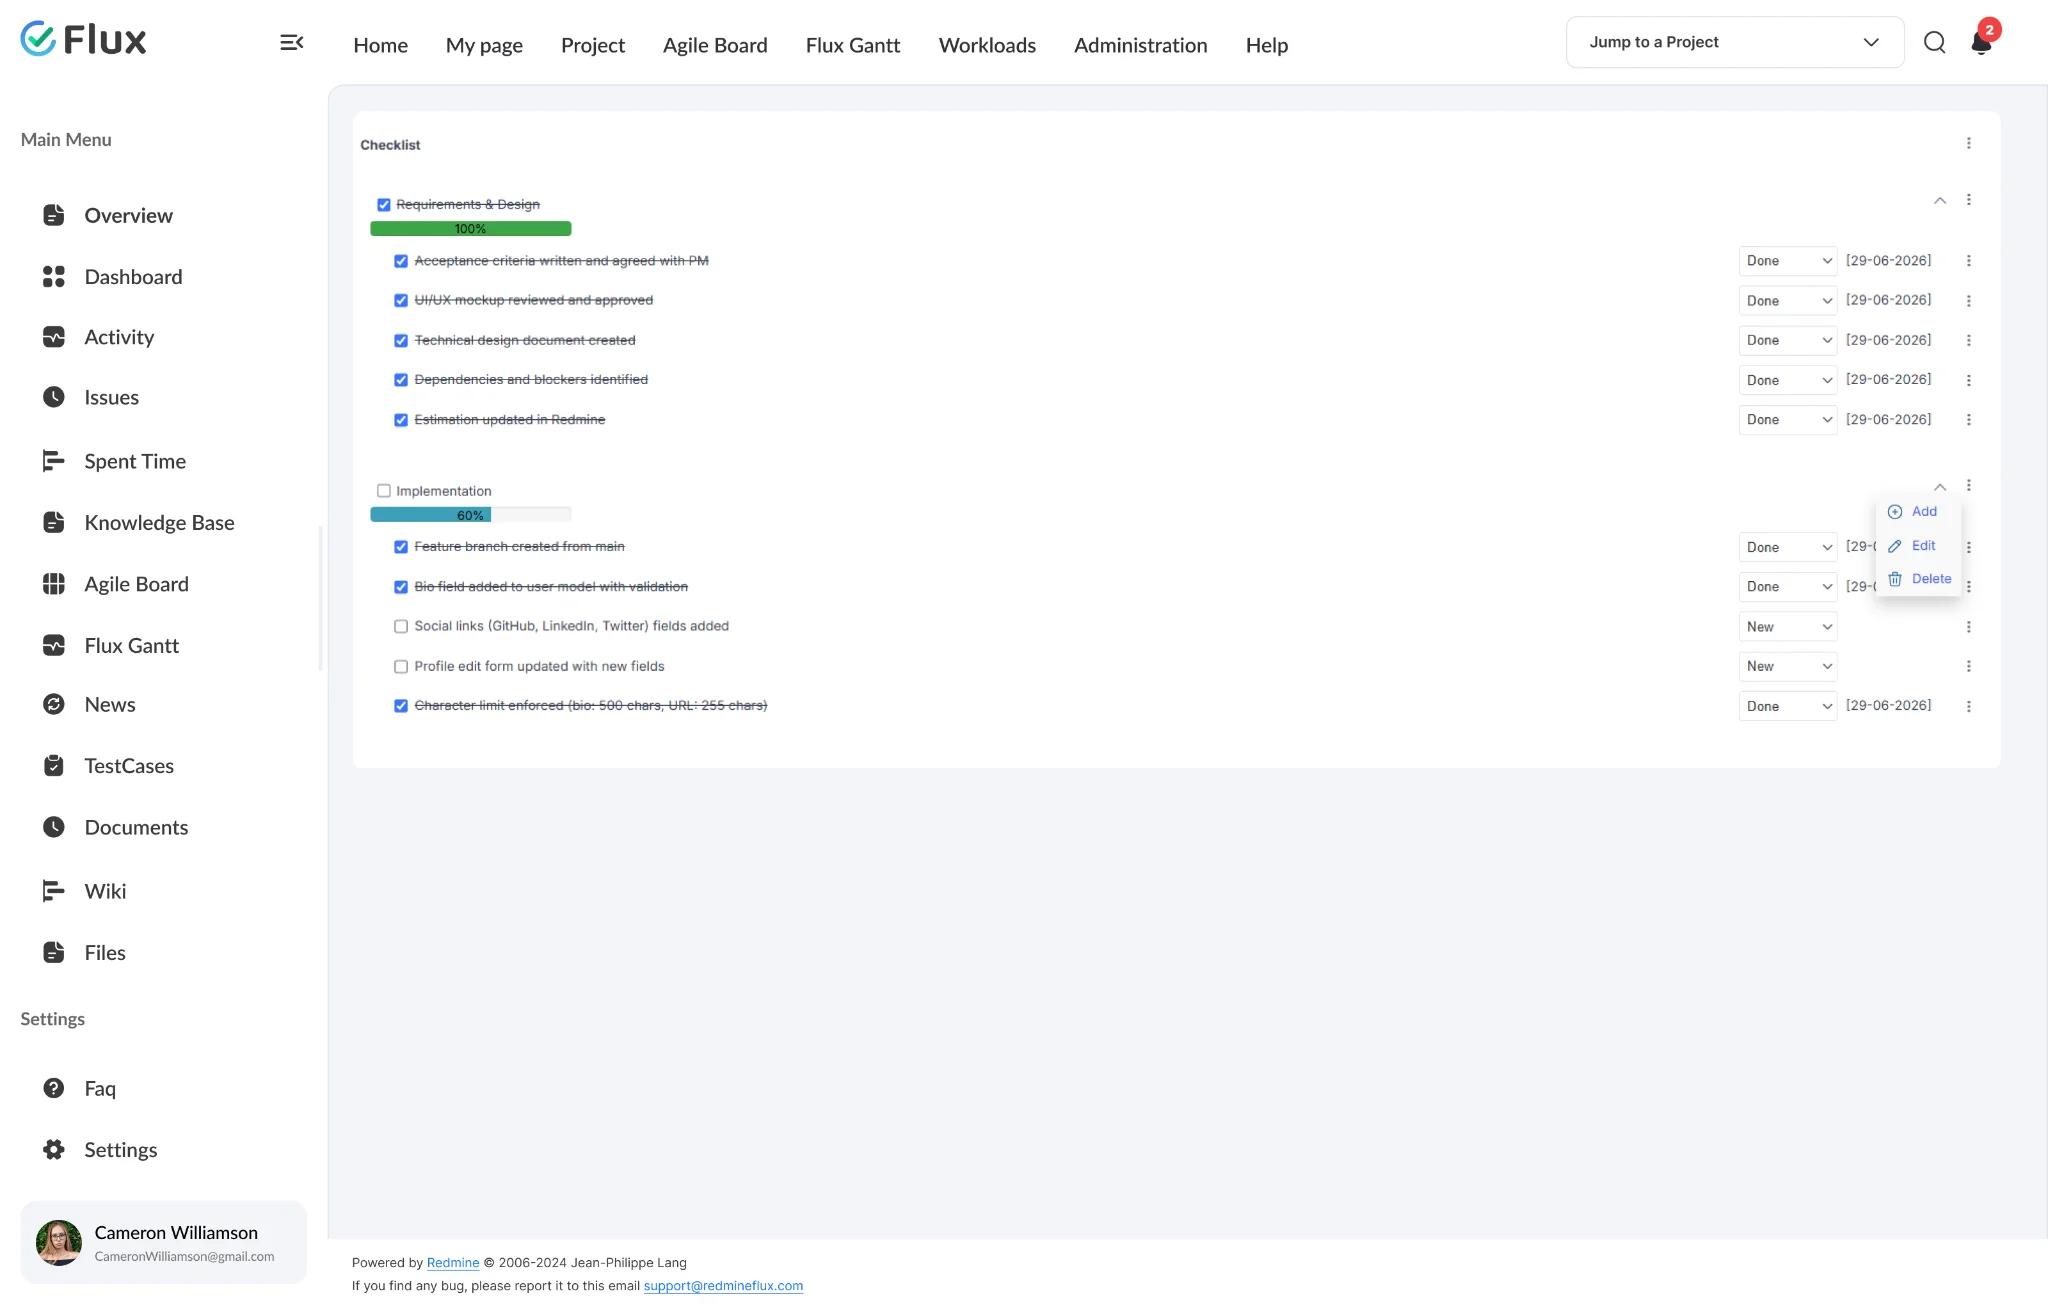Follow the Redmine link in the footer

tap(453, 1263)
